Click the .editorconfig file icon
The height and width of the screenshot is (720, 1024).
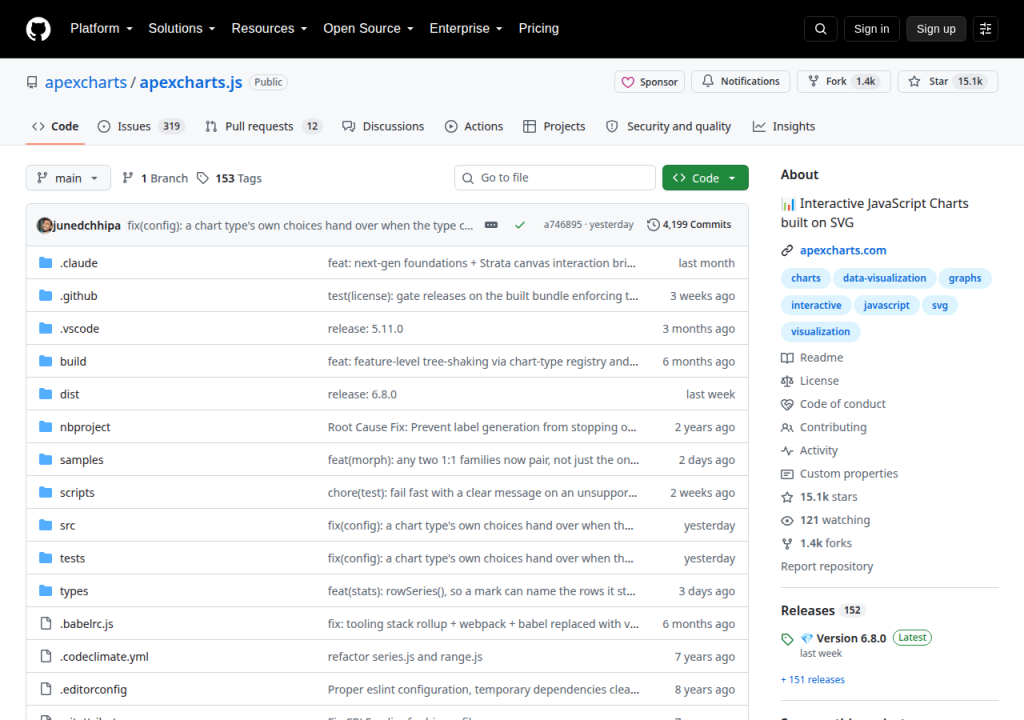click(x=46, y=689)
